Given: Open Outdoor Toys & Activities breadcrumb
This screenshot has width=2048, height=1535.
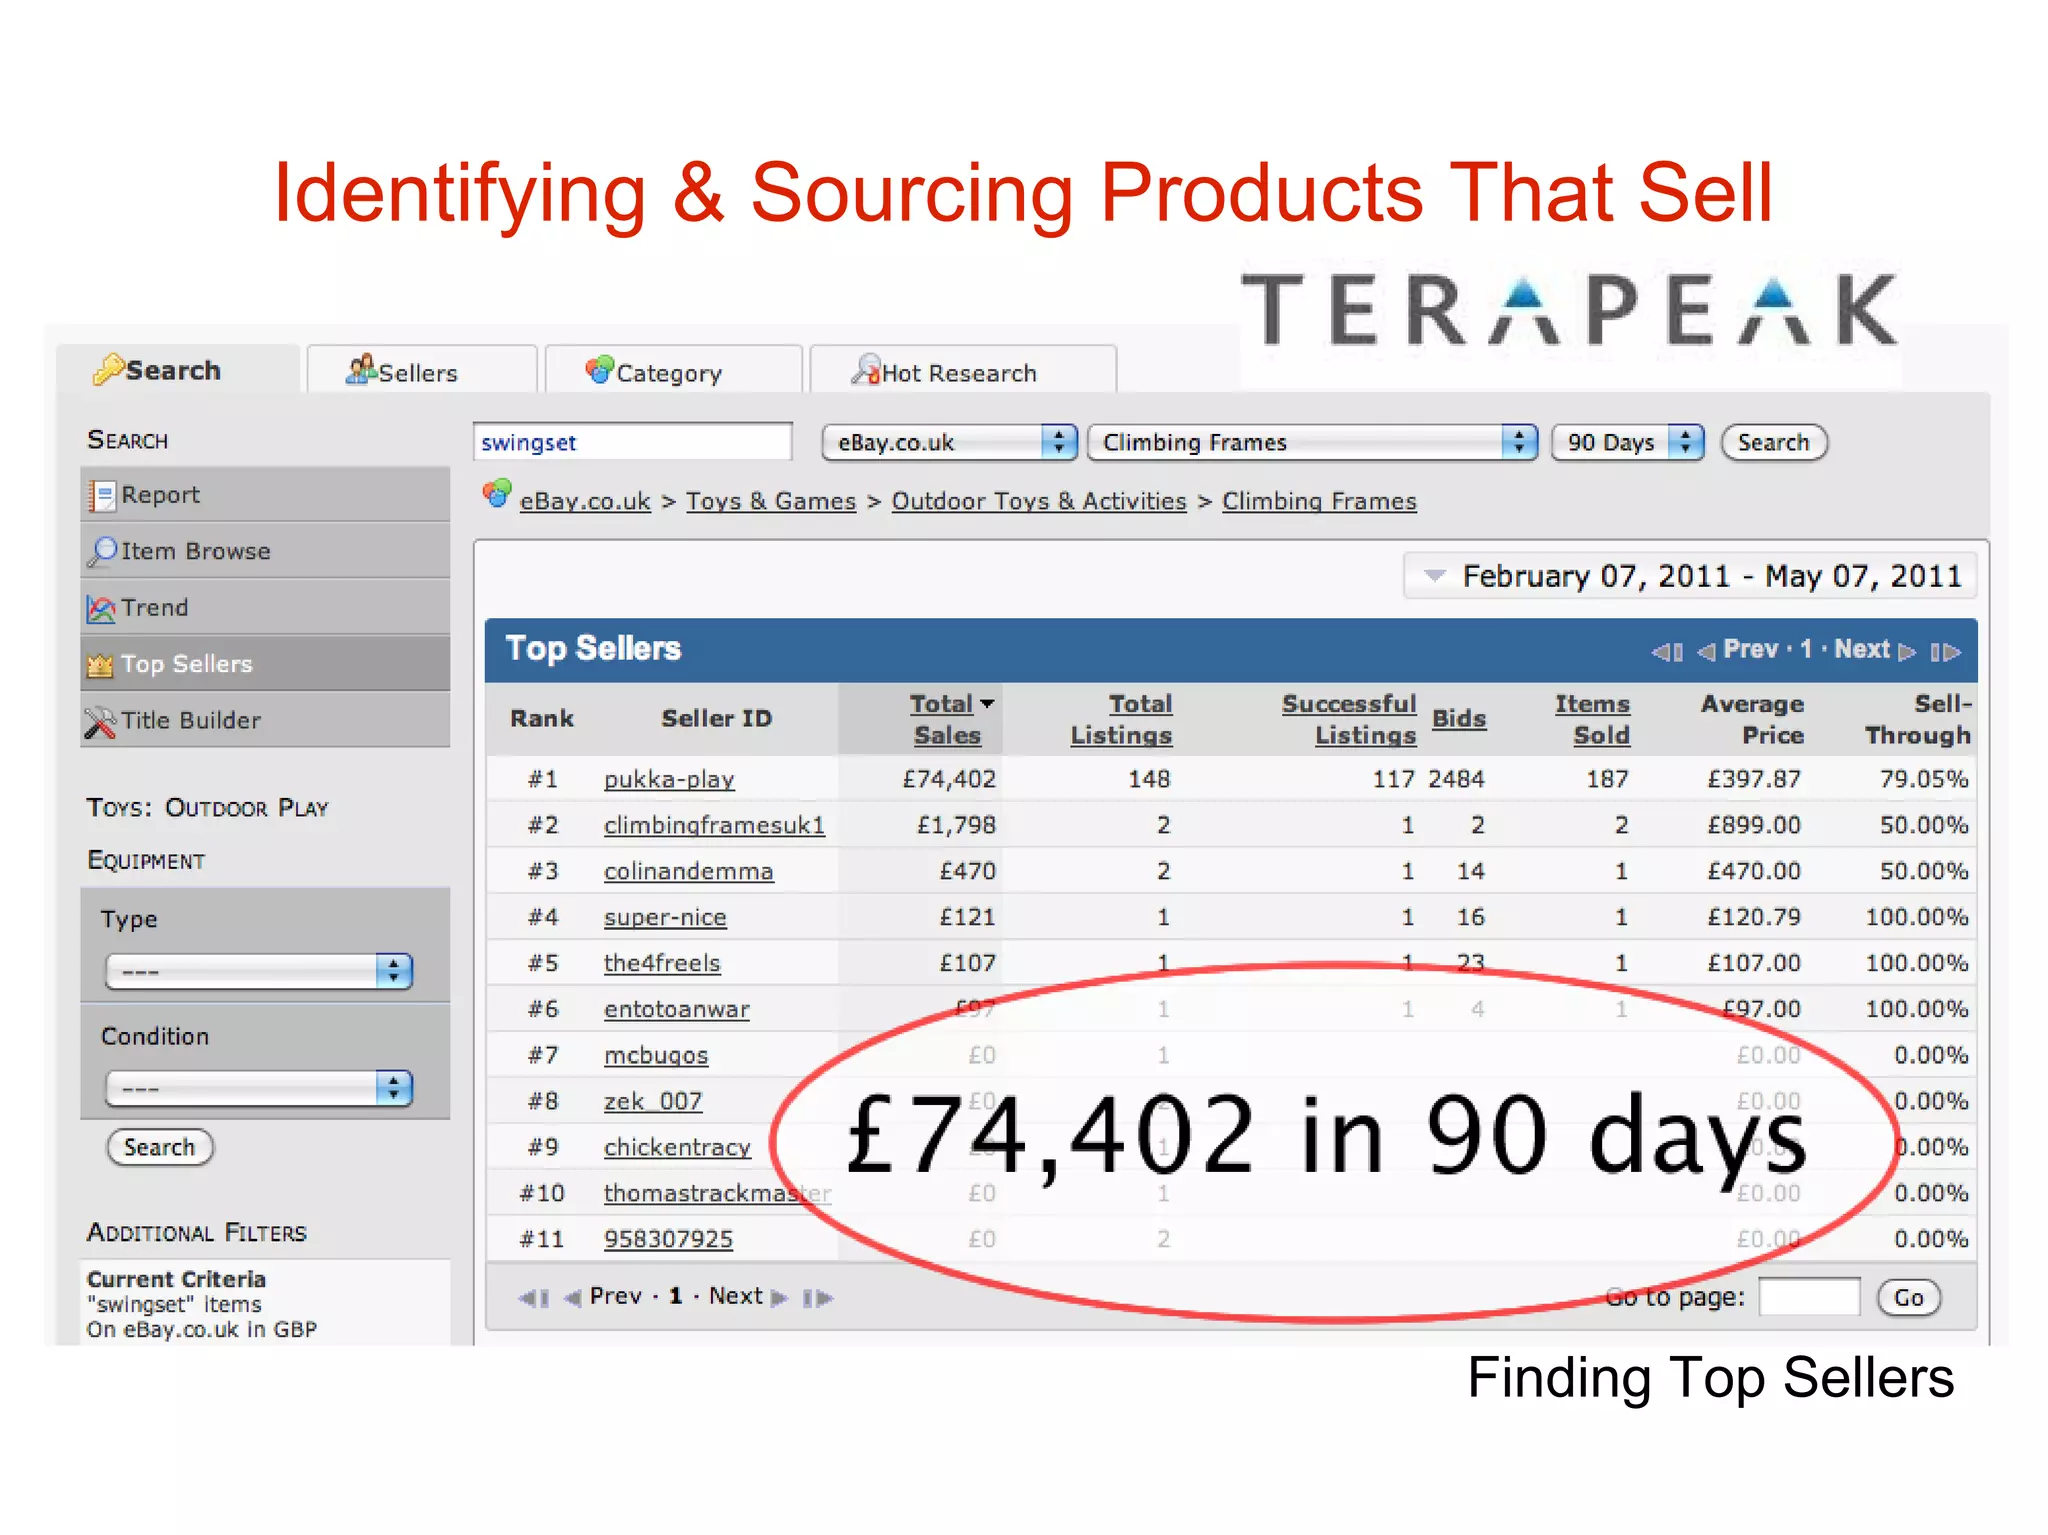Looking at the screenshot, I should click(x=1039, y=501).
